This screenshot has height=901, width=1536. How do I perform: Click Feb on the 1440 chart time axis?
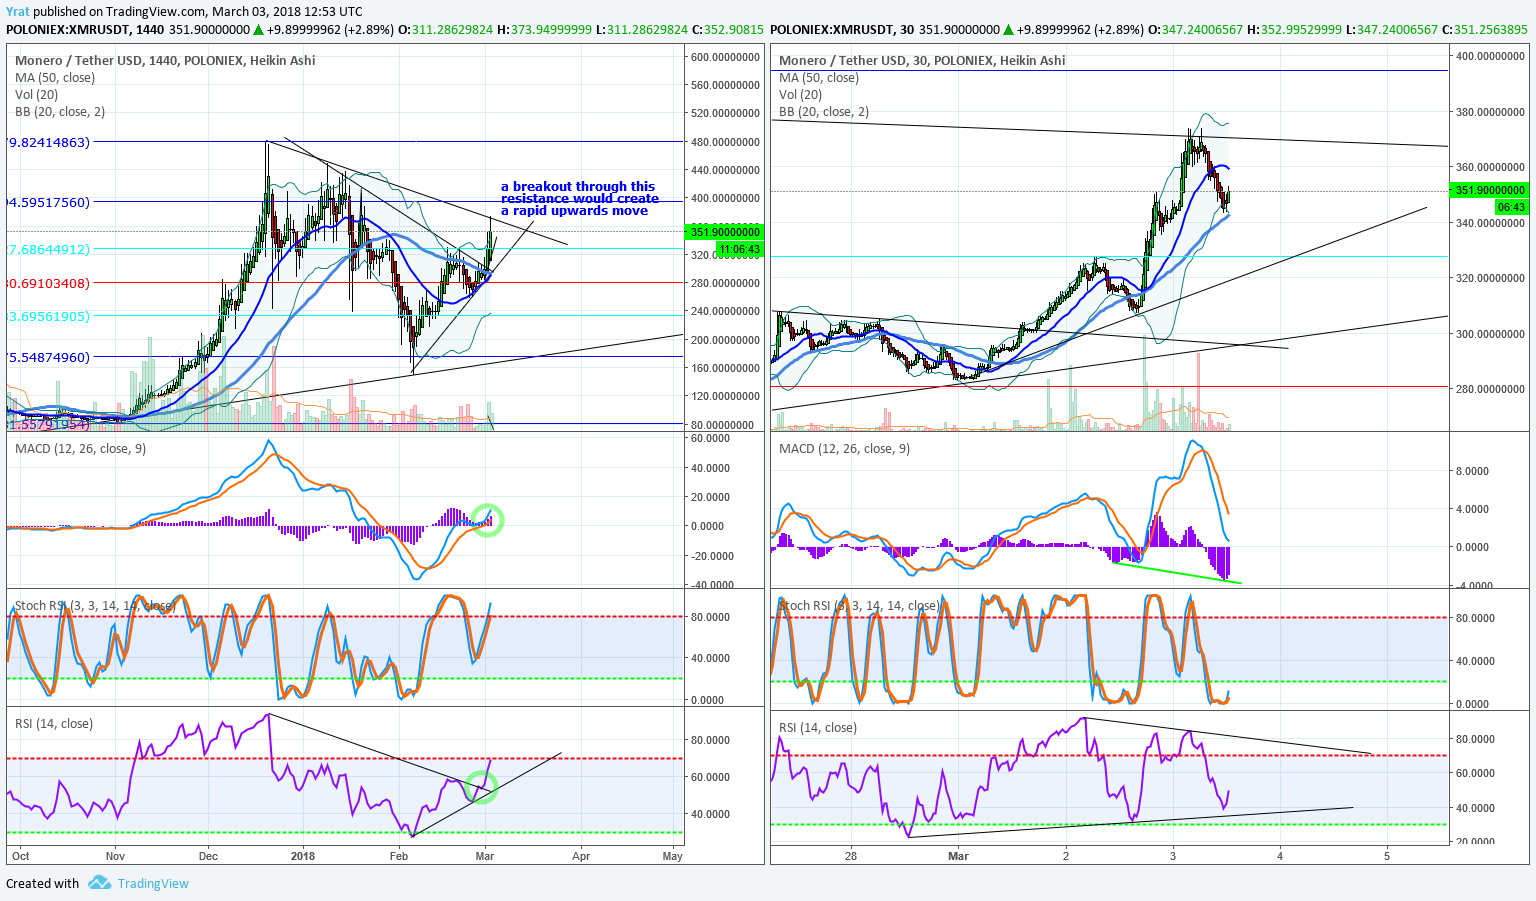pyautogui.click(x=398, y=856)
